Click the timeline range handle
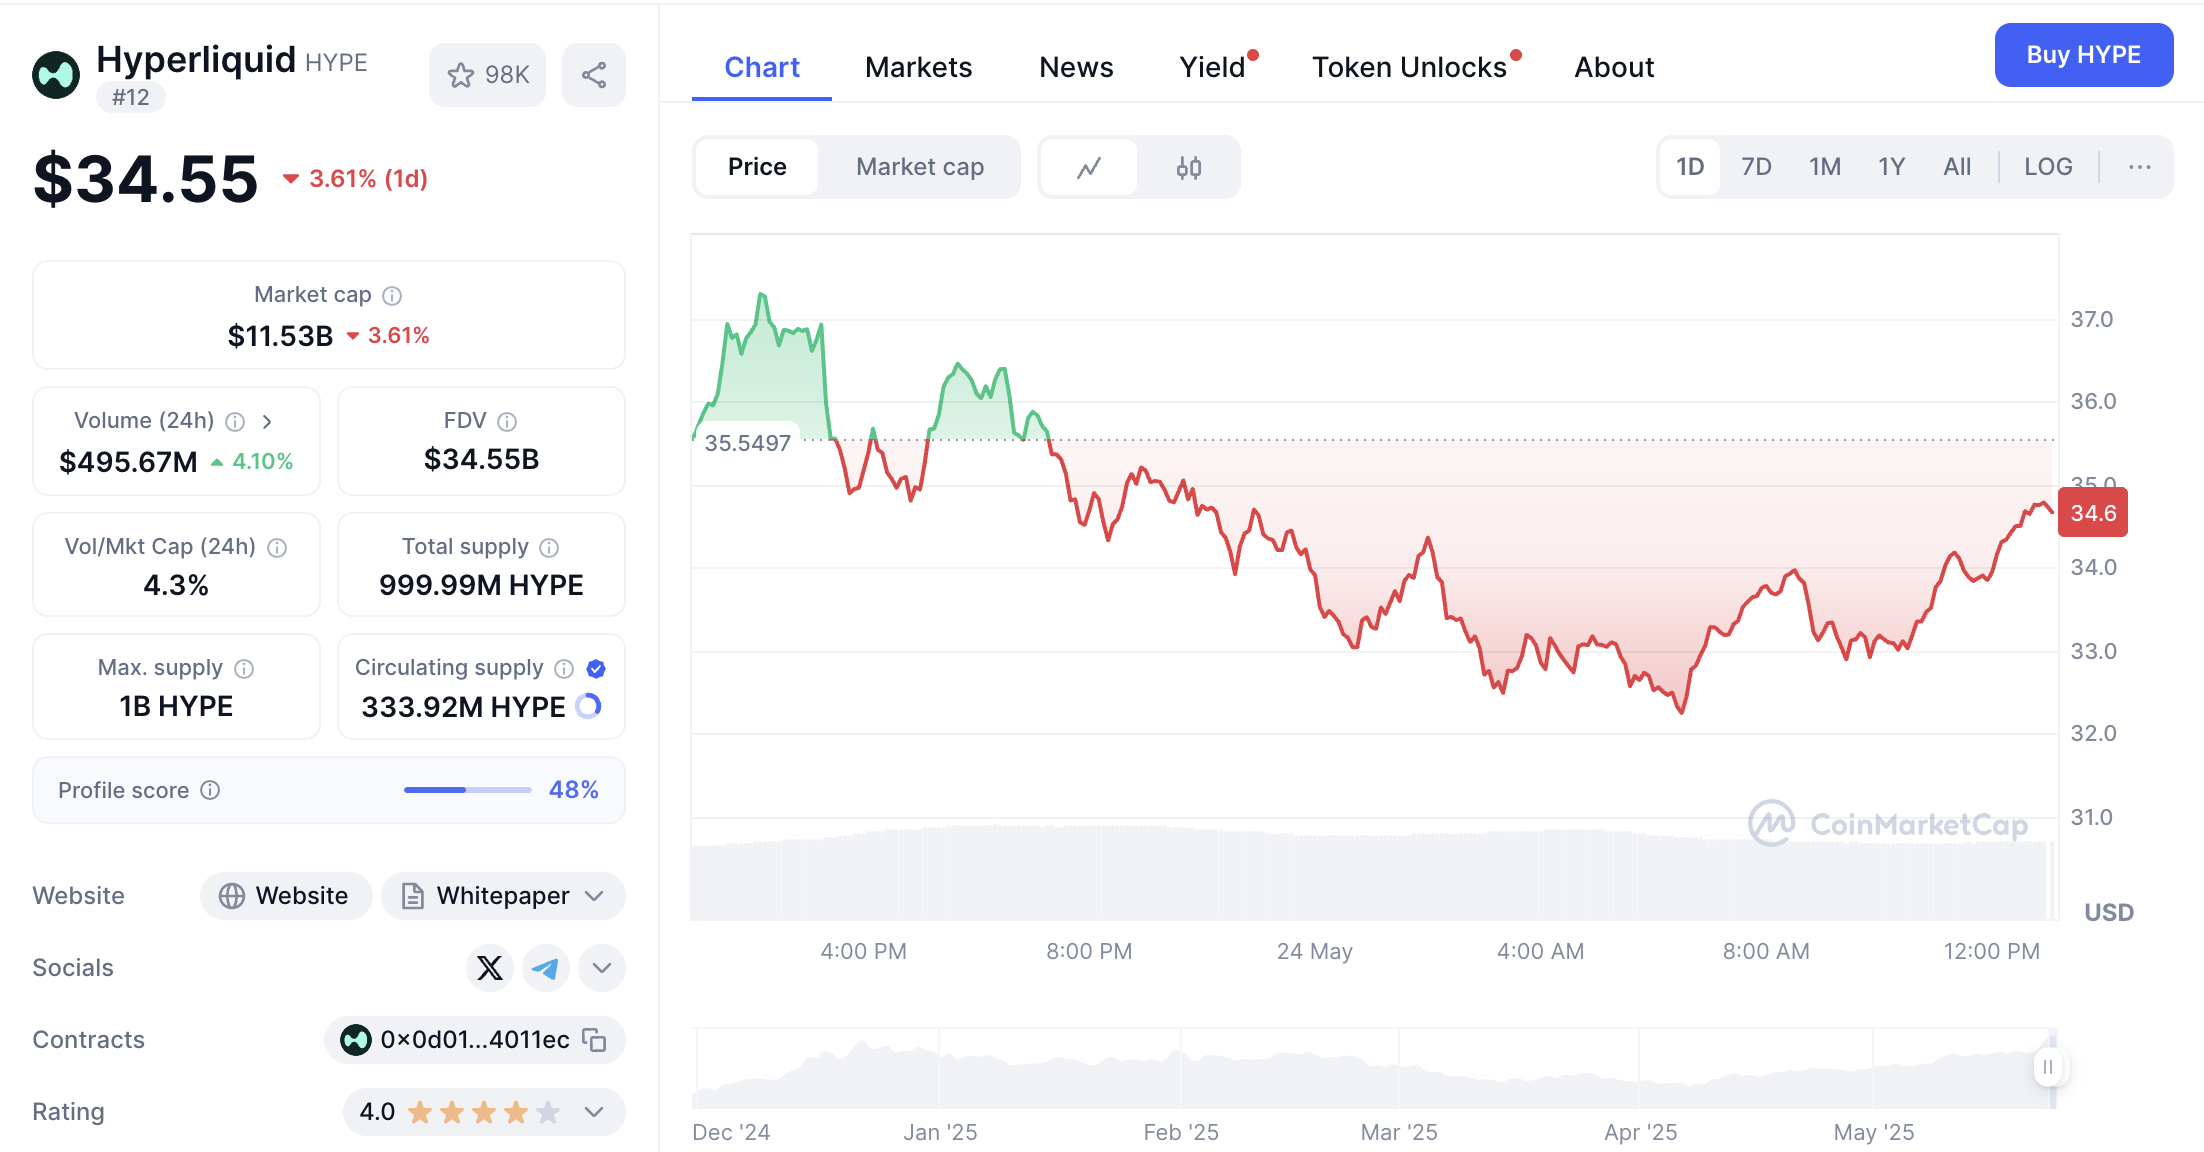 [x=2047, y=1067]
